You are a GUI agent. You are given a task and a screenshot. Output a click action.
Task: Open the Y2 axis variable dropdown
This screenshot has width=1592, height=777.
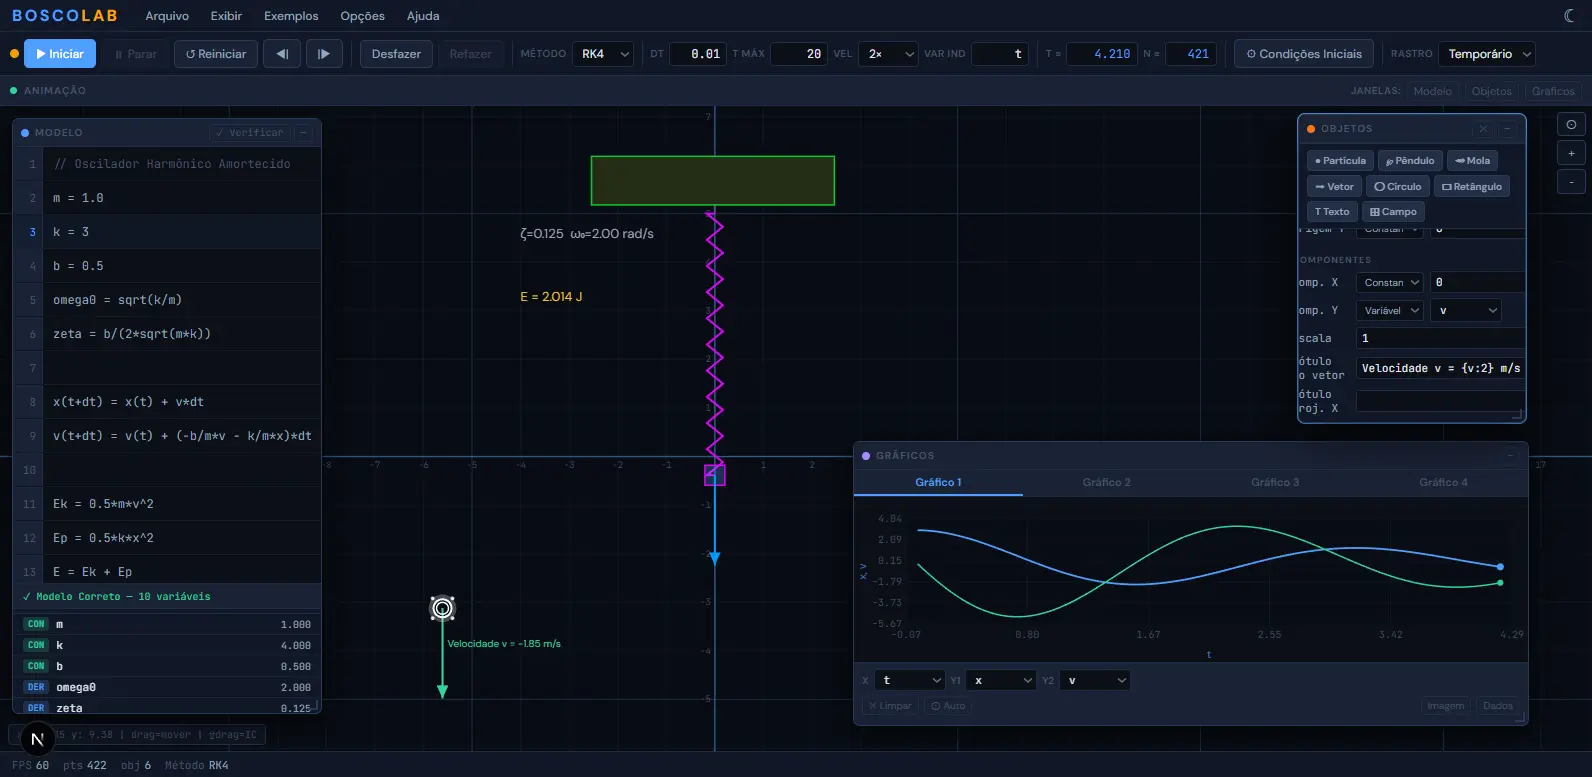point(1095,681)
